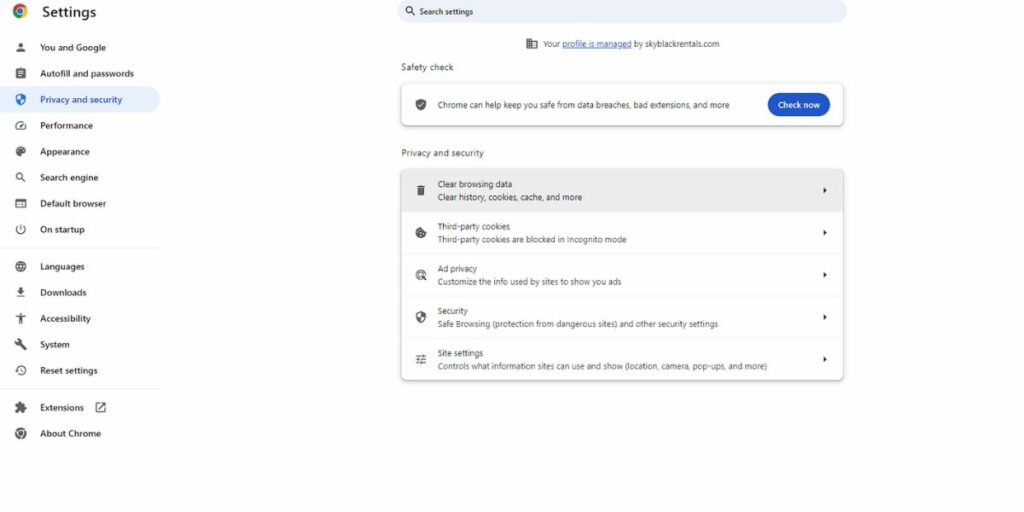Click the Extensions puzzle piece icon
Viewport: 1024px width, 512px height.
21,408
